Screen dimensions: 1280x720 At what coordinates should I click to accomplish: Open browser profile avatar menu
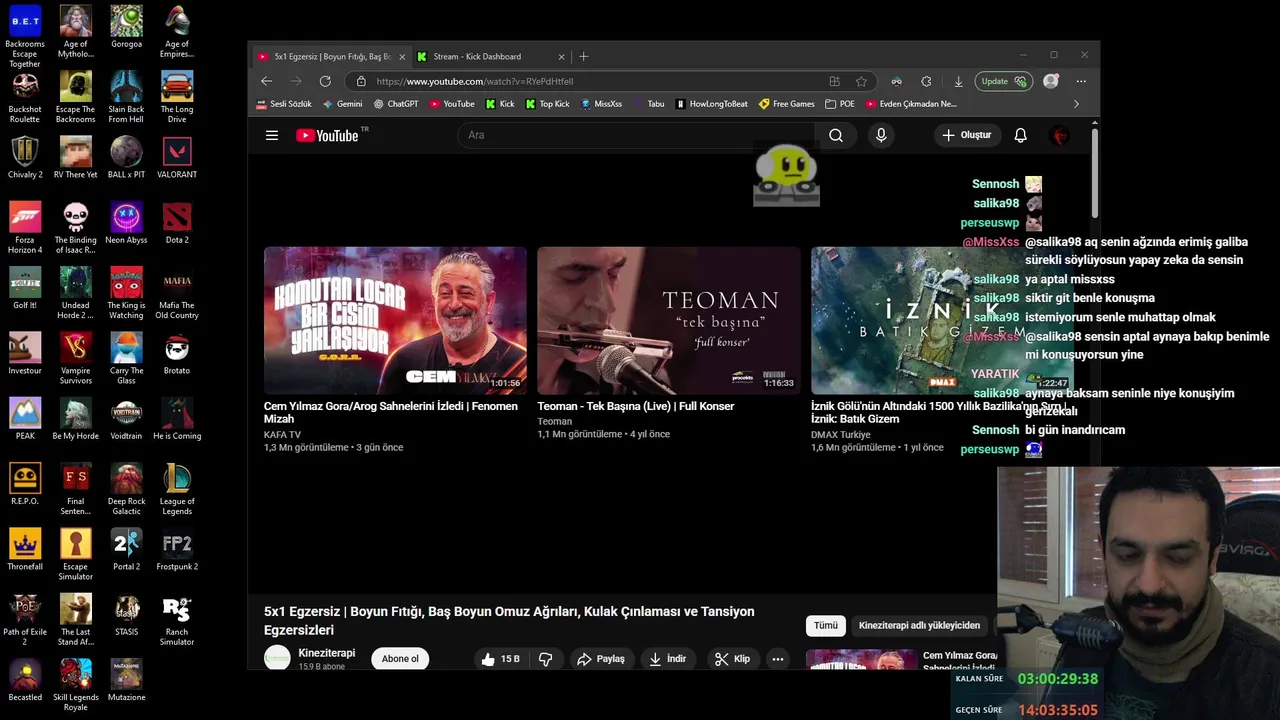1050,81
